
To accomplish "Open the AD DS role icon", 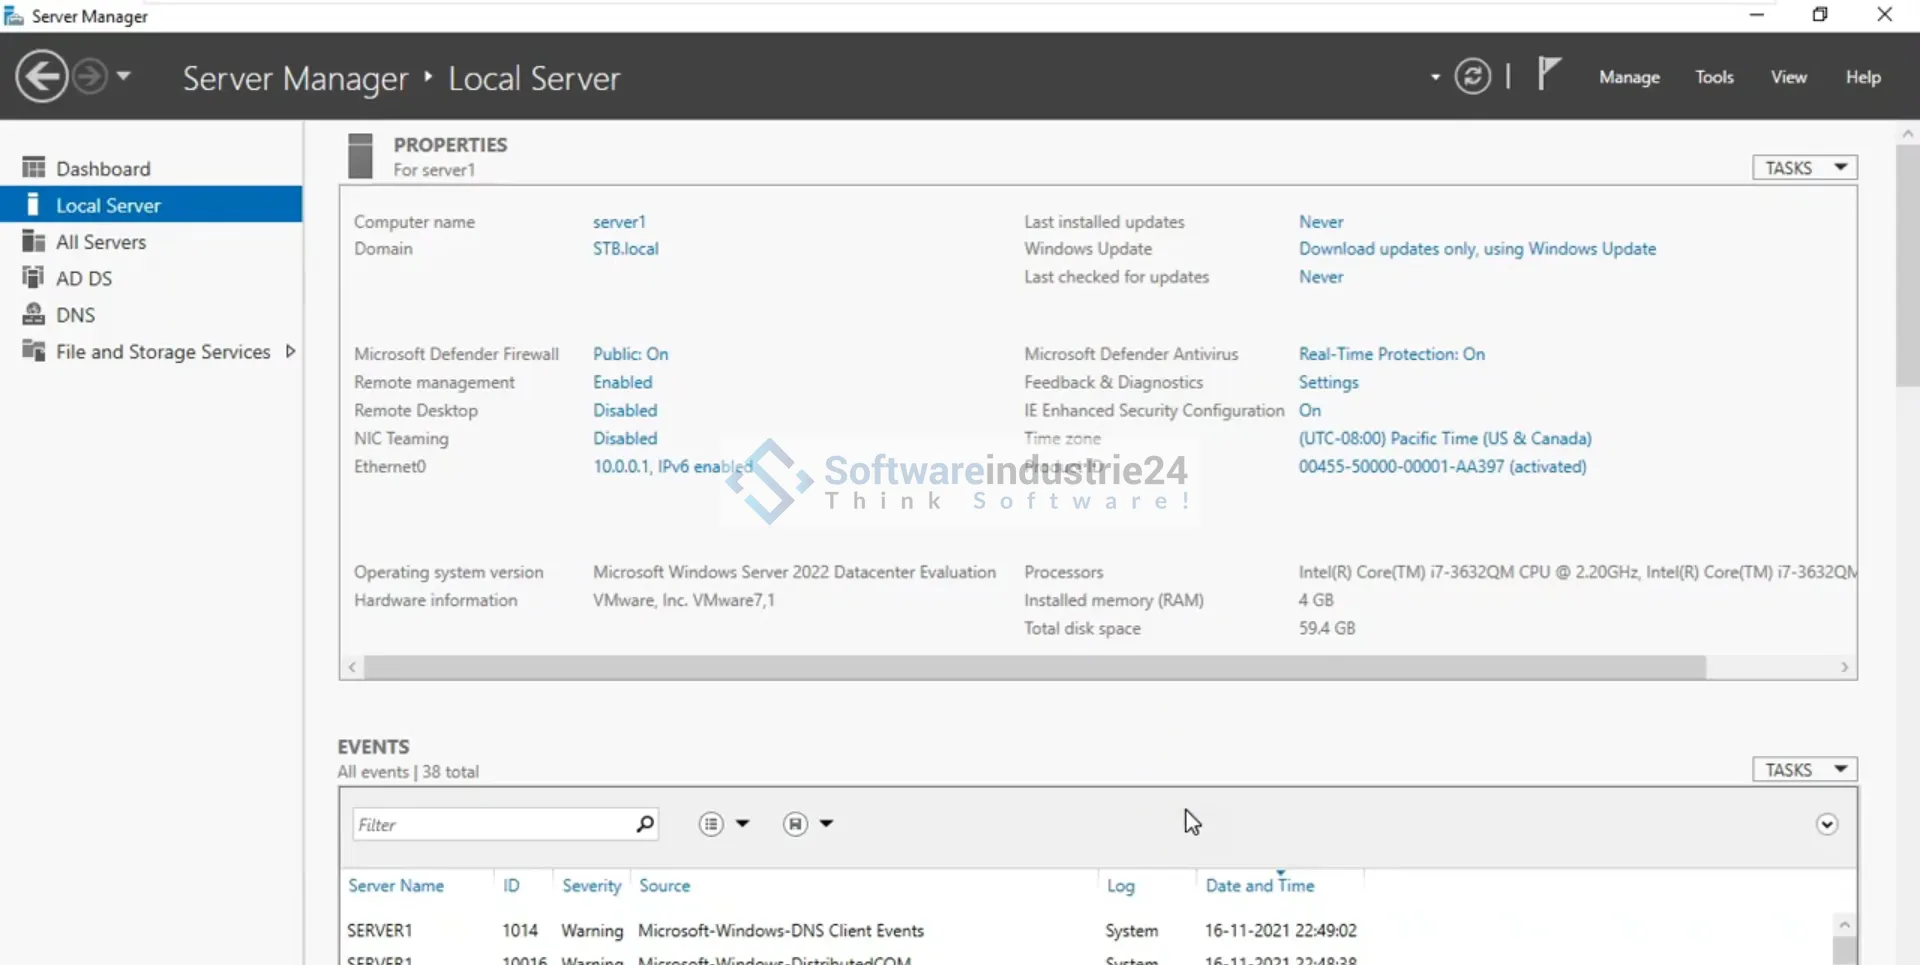I will [34, 278].
